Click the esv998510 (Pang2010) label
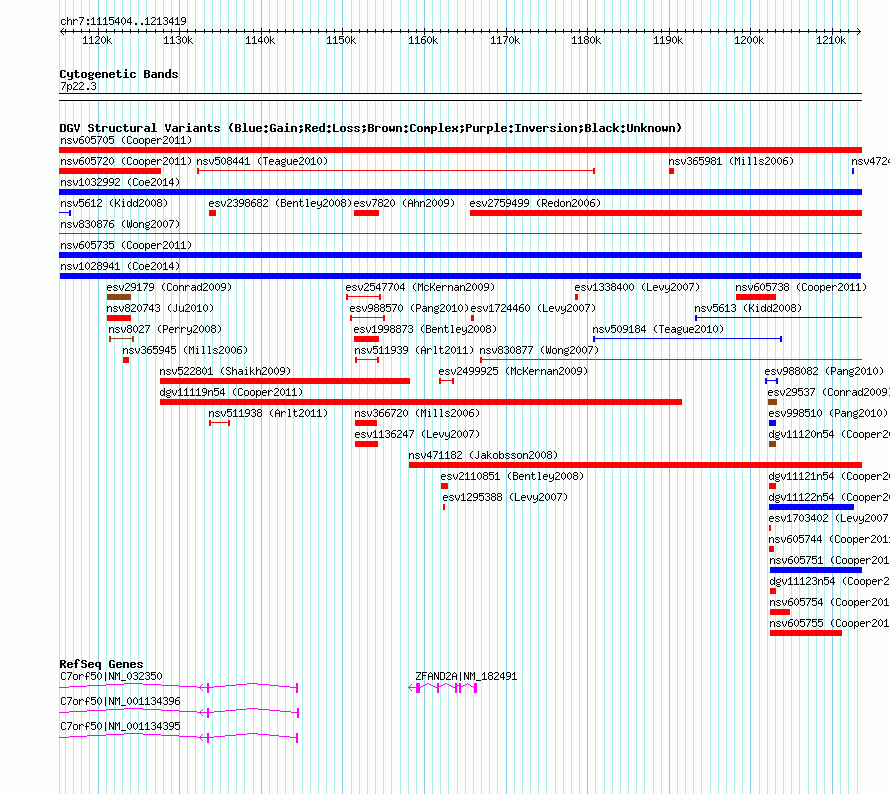Image resolution: width=890 pixels, height=794 pixels. click(x=828, y=413)
